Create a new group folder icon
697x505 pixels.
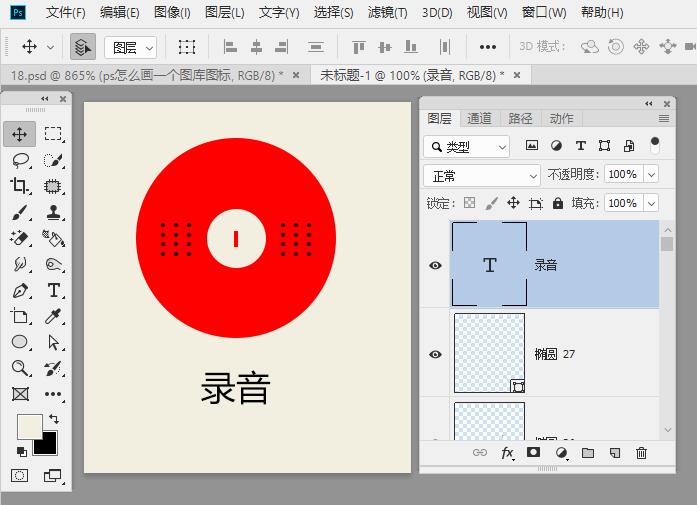588,453
